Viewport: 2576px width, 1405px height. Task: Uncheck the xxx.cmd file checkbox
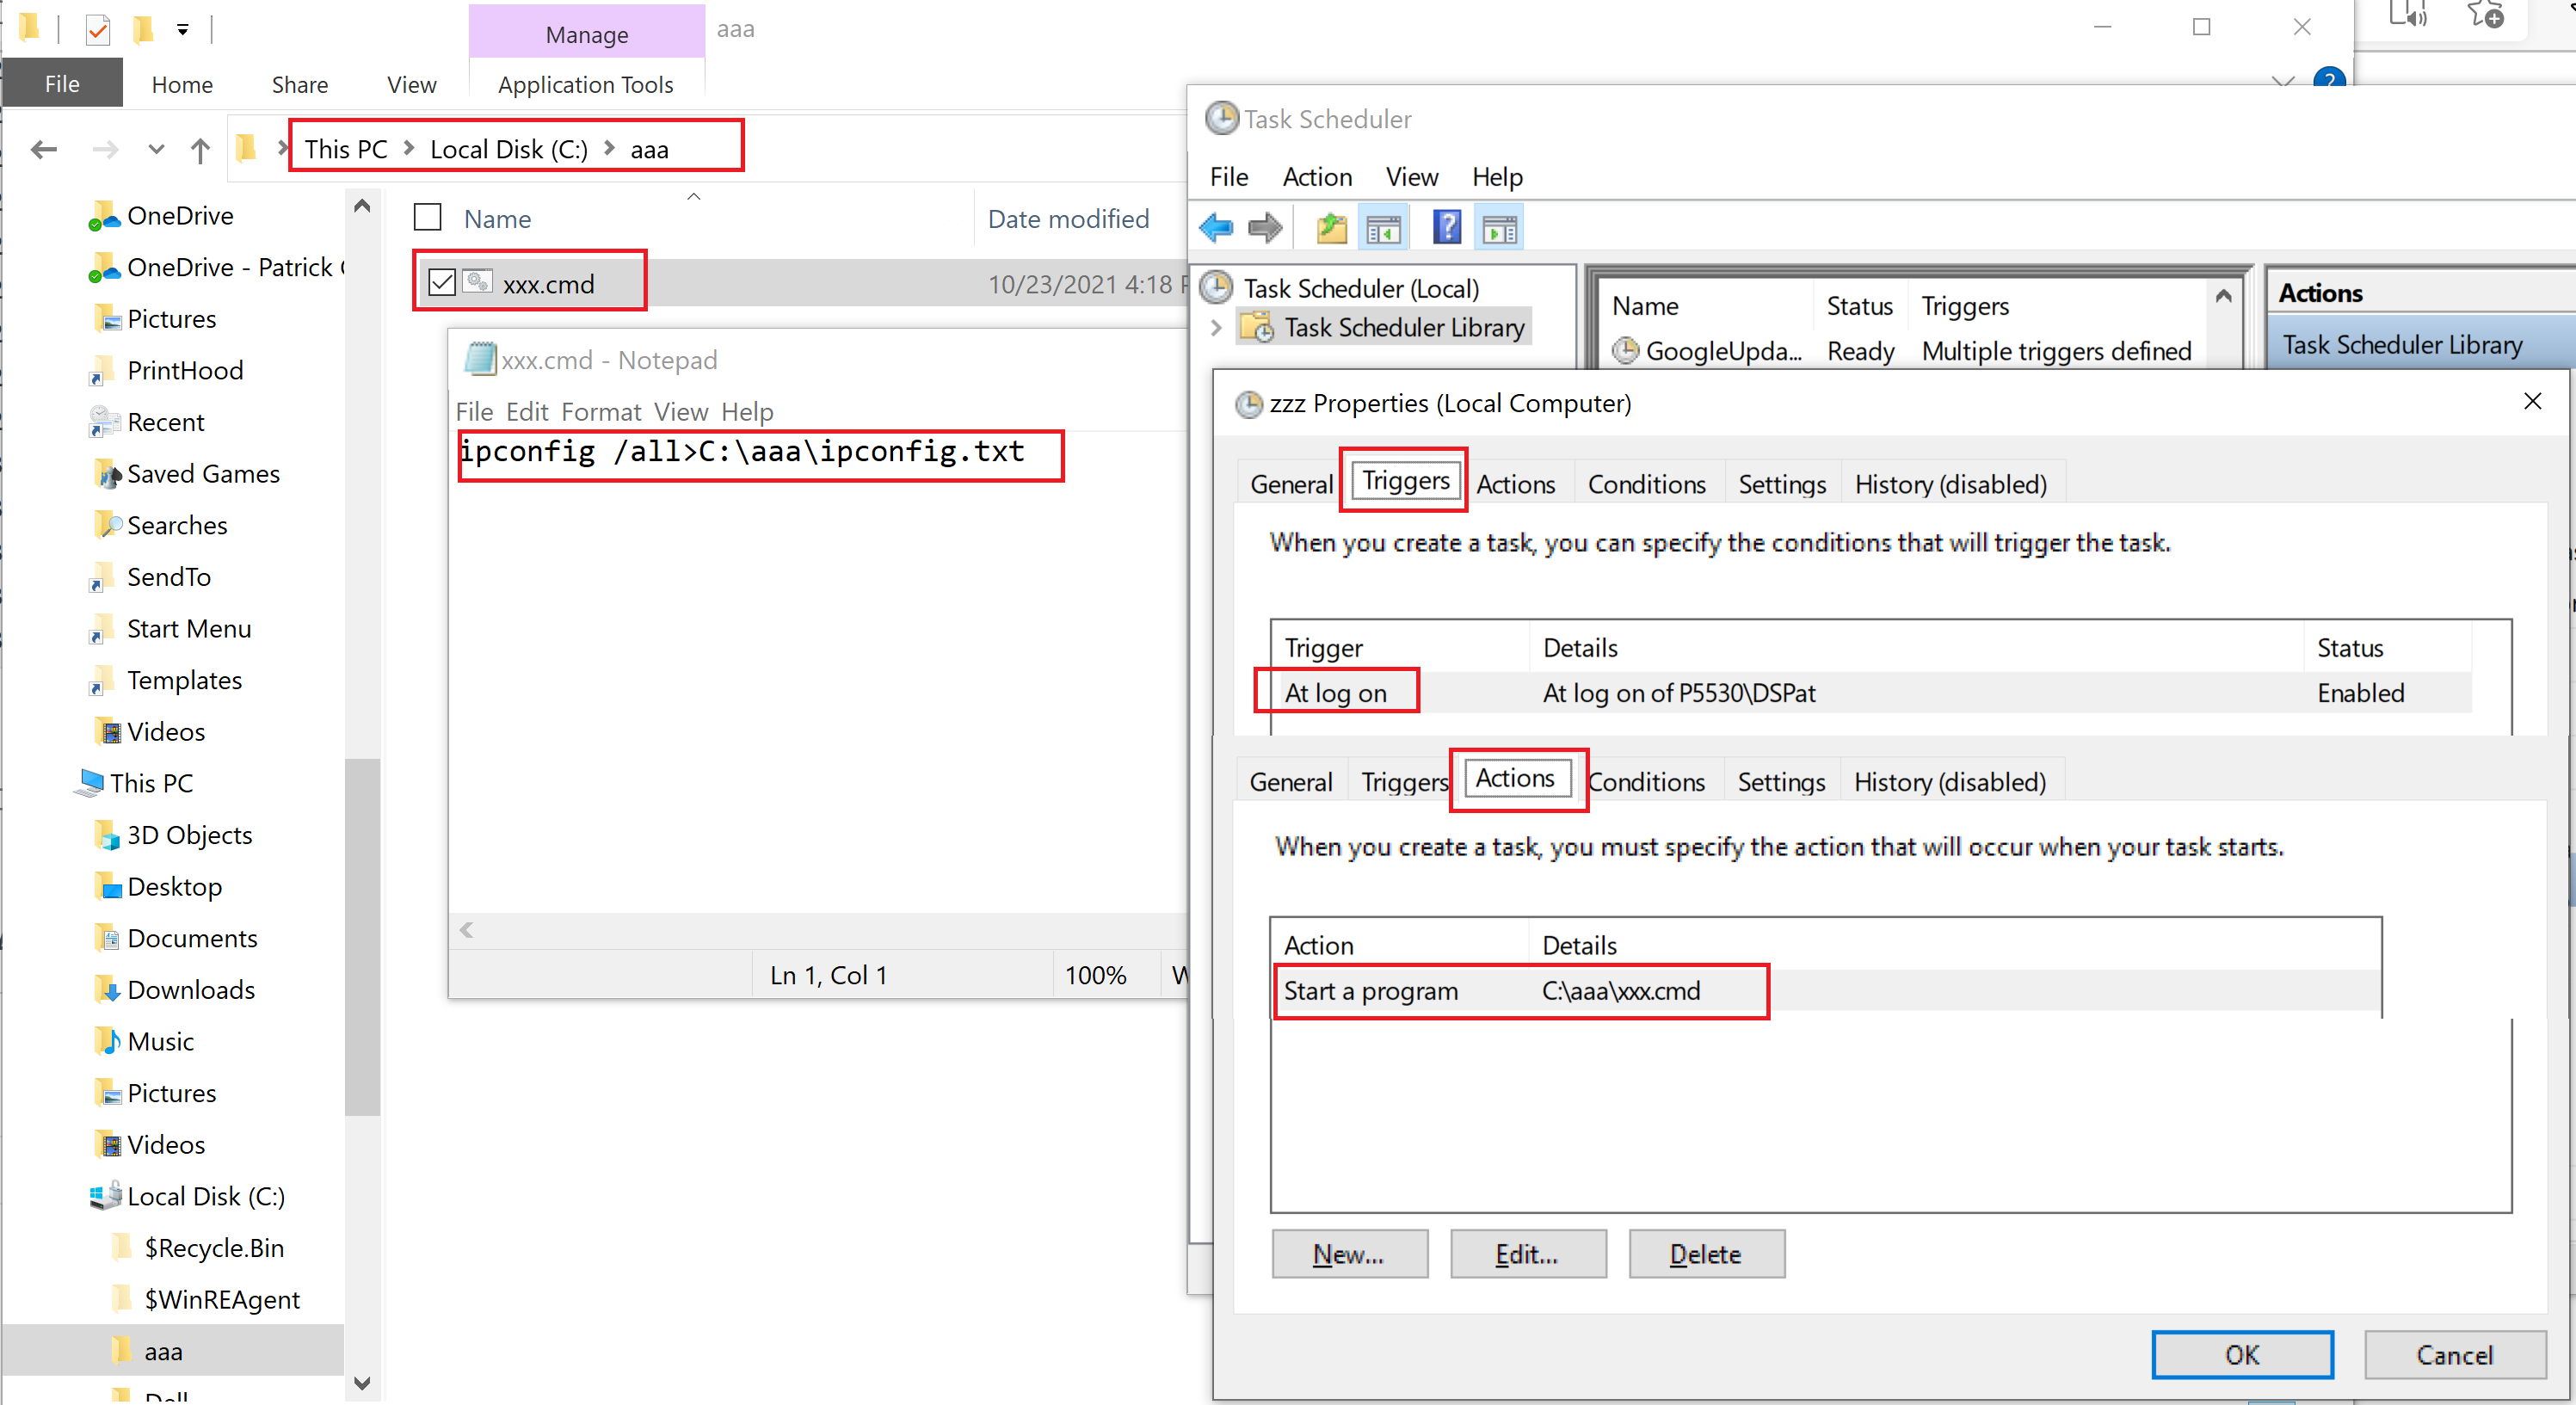443,283
